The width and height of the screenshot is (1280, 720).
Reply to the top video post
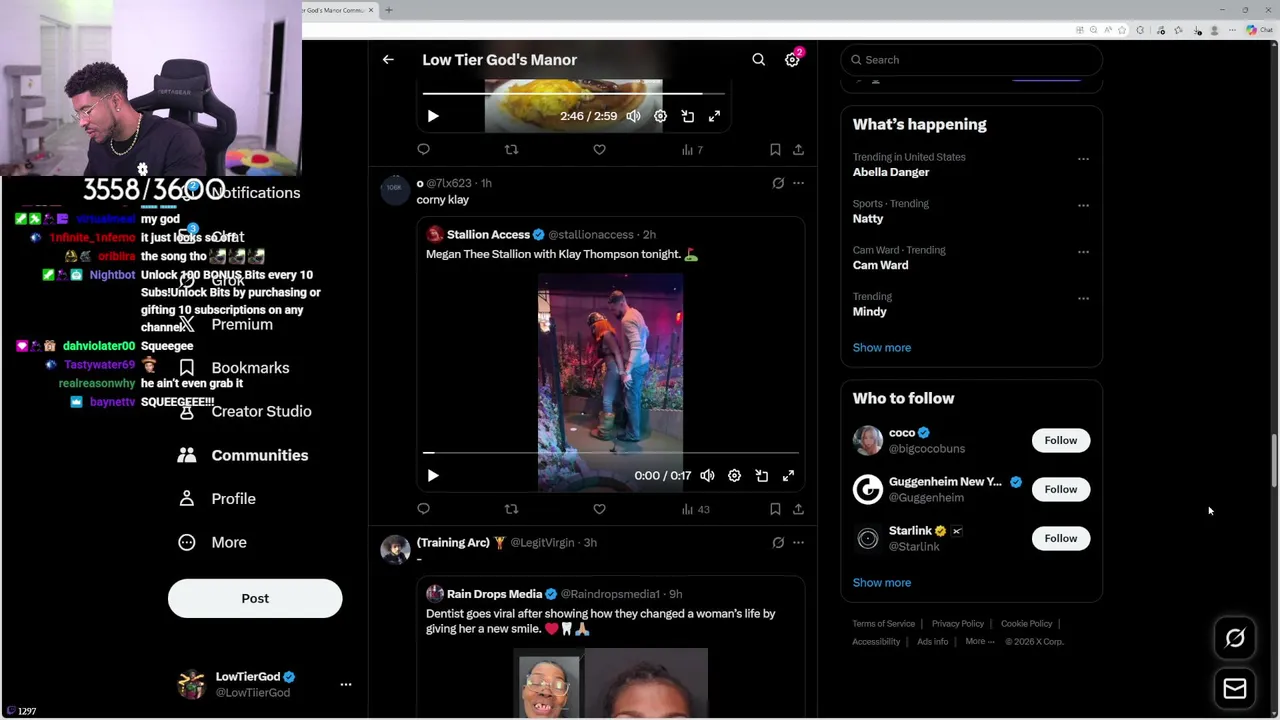tap(424, 149)
